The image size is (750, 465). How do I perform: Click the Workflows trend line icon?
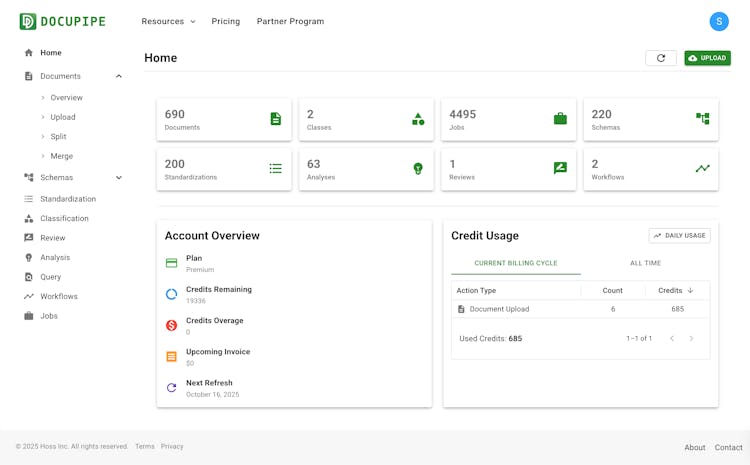click(702, 169)
